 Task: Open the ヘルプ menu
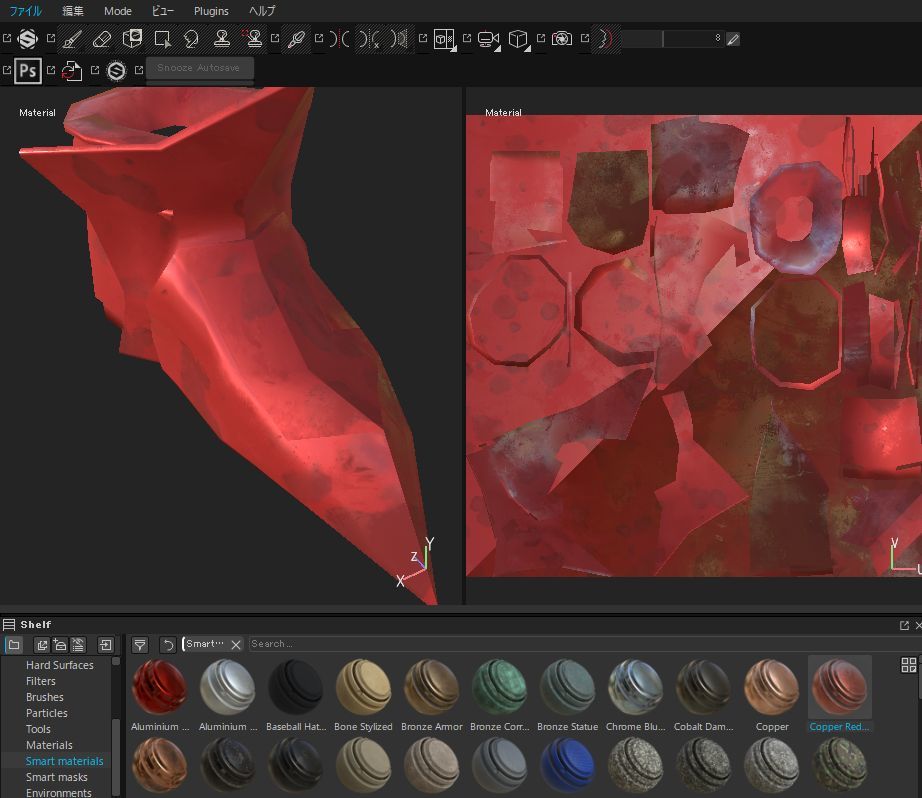[262, 11]
